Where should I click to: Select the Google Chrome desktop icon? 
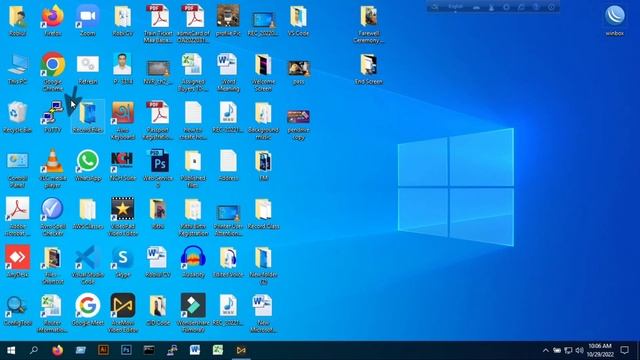click(x=53, y=71)
